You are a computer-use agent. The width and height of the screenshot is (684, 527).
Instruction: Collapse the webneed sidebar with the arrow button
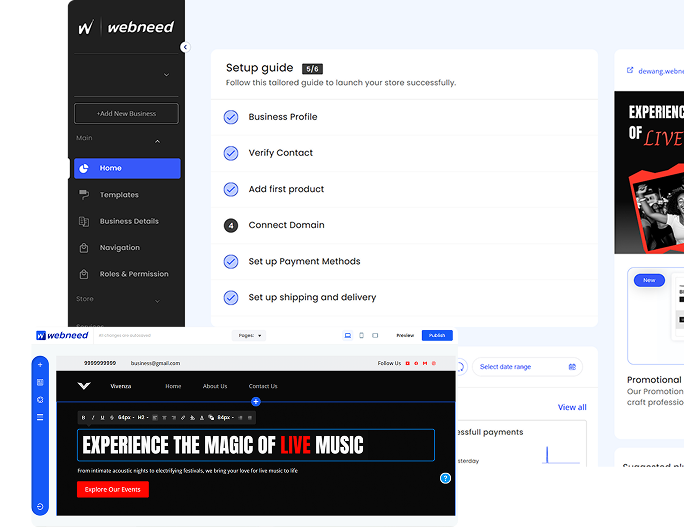click(x=185, y=47)
